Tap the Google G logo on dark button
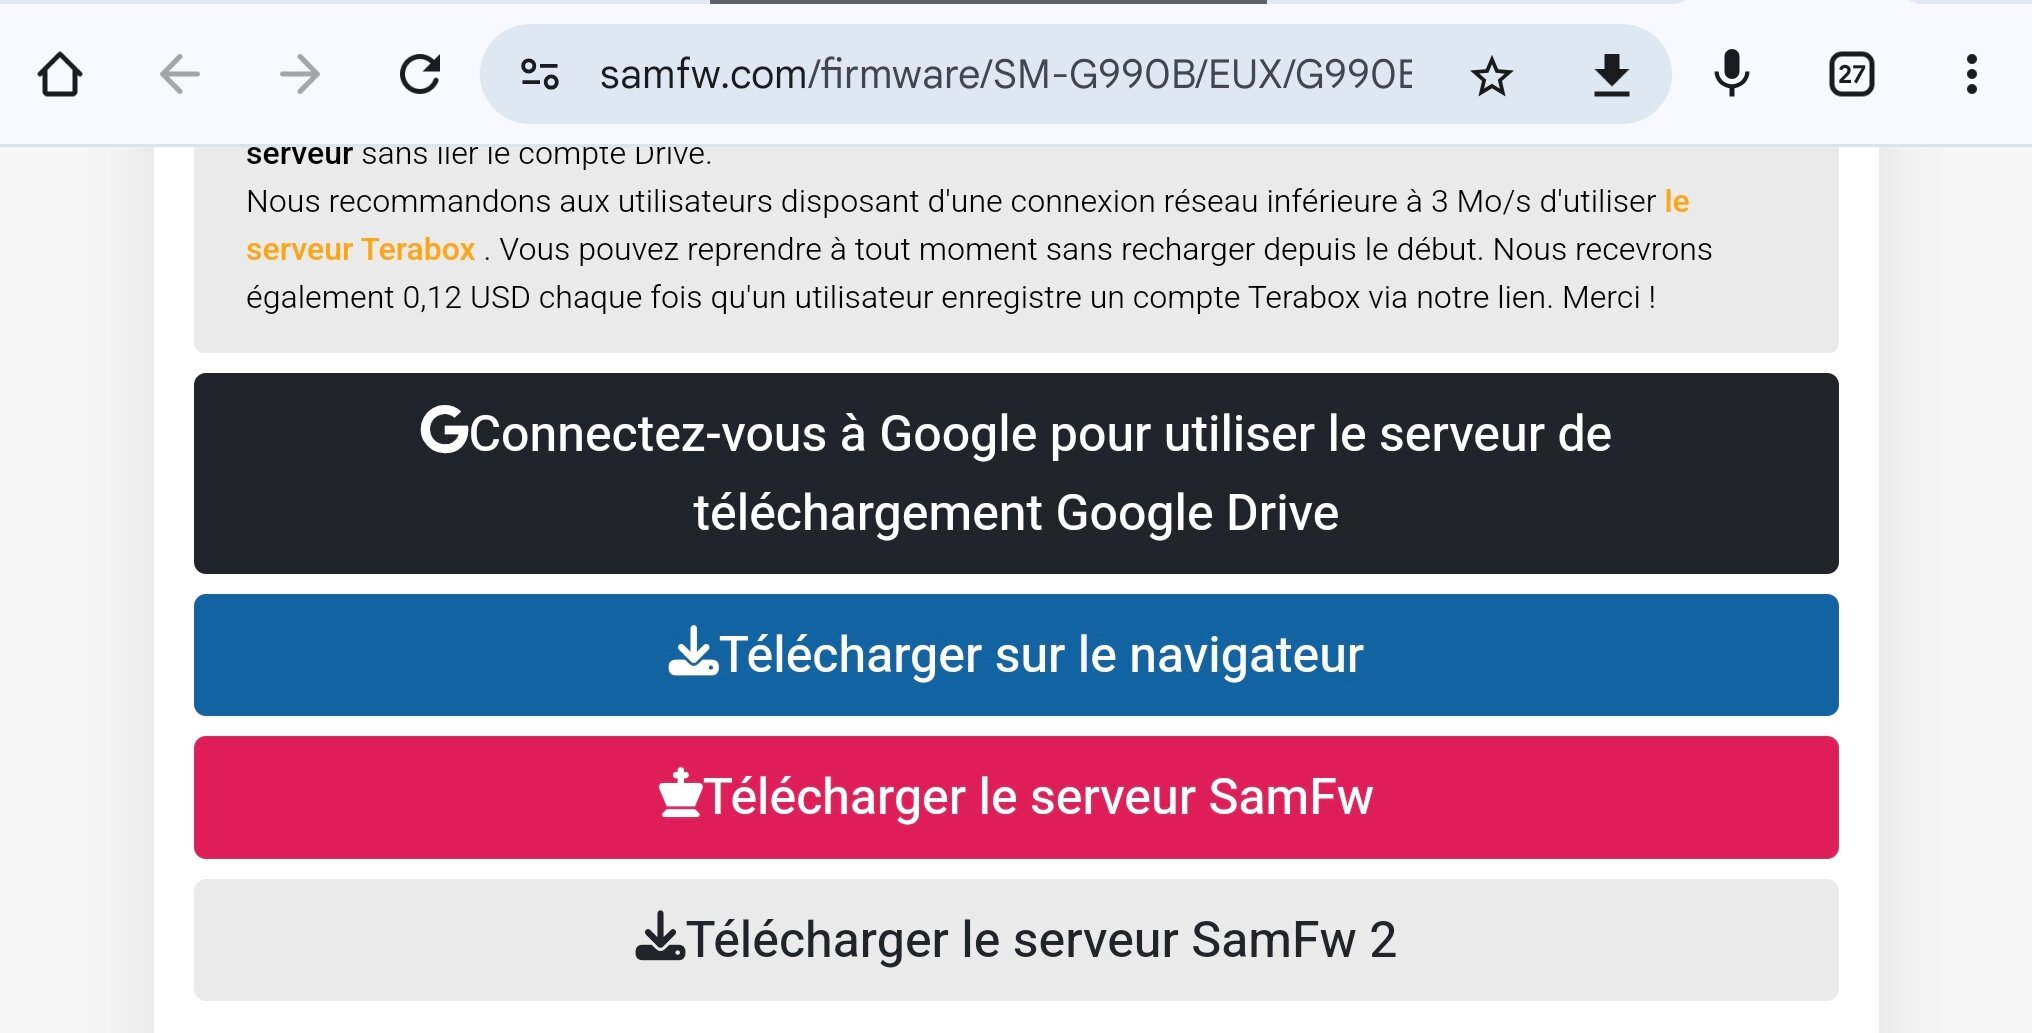The image size is (2032, 1033). (443, 430)
